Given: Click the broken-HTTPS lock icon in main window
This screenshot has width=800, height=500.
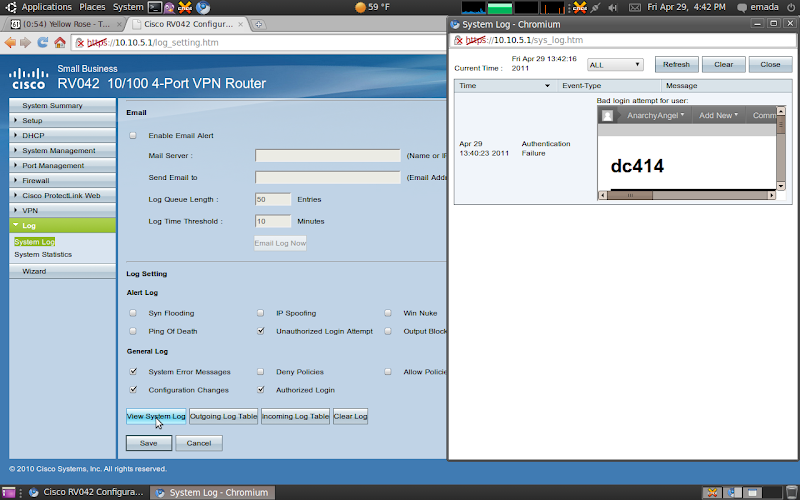Looking at the screenshot, I should click(80, 43).
